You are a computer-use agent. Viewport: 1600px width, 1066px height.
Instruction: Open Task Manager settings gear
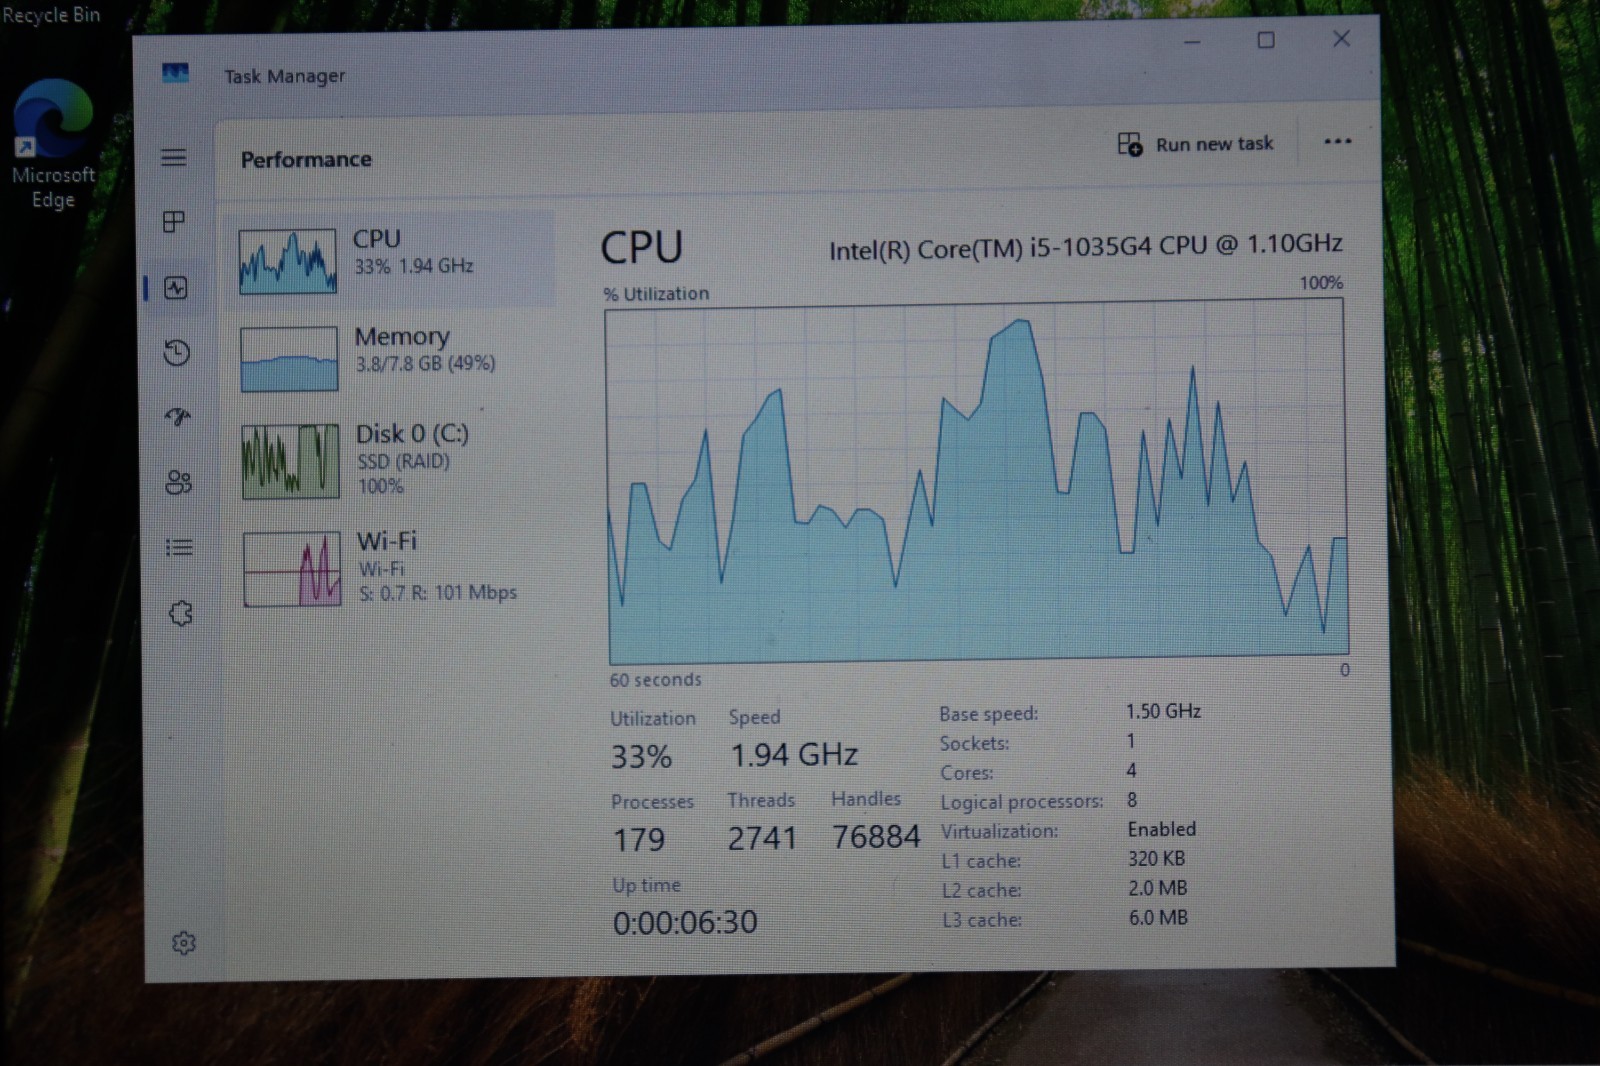click(184, 942)
